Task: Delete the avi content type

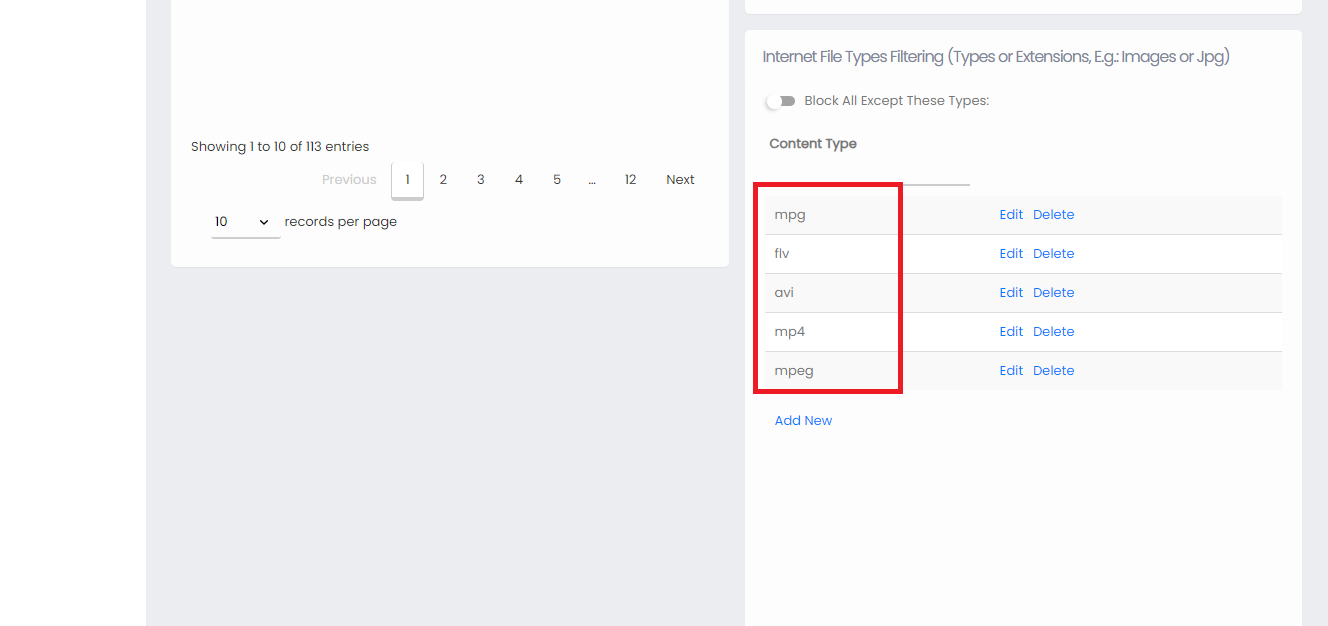Action: (x=1053, y=293)
